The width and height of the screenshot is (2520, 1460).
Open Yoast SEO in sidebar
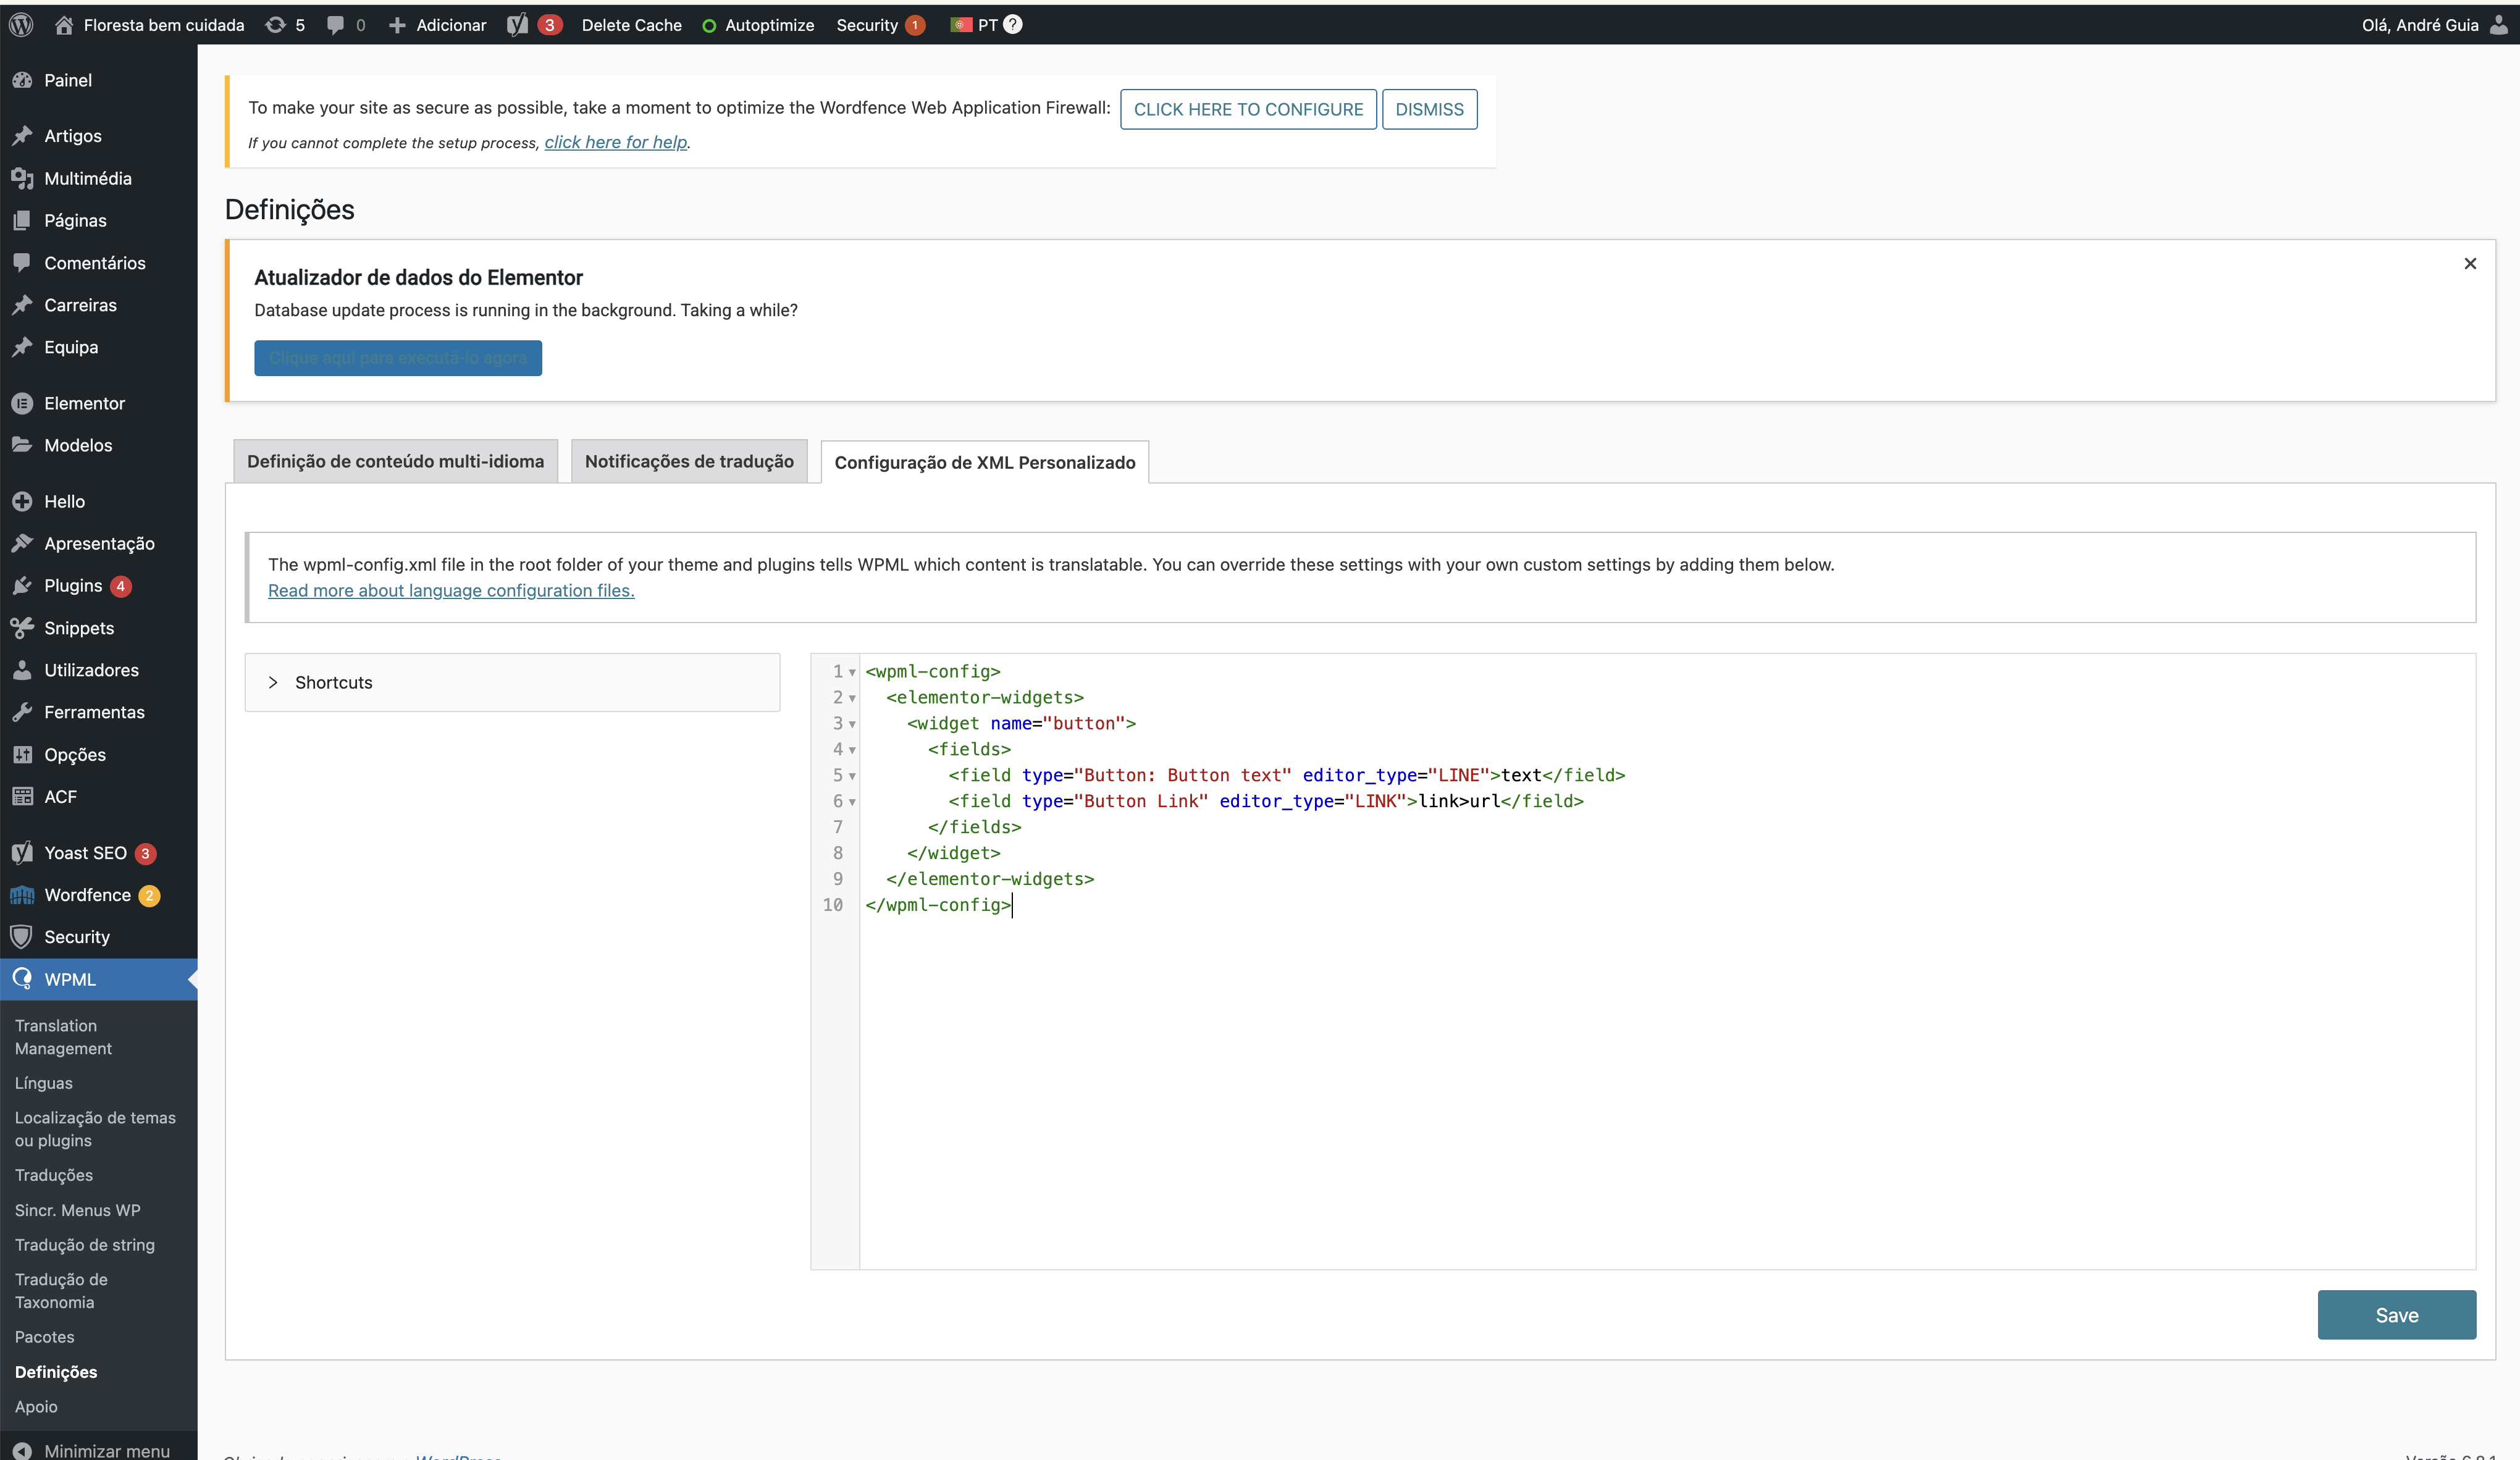[85, 853]
